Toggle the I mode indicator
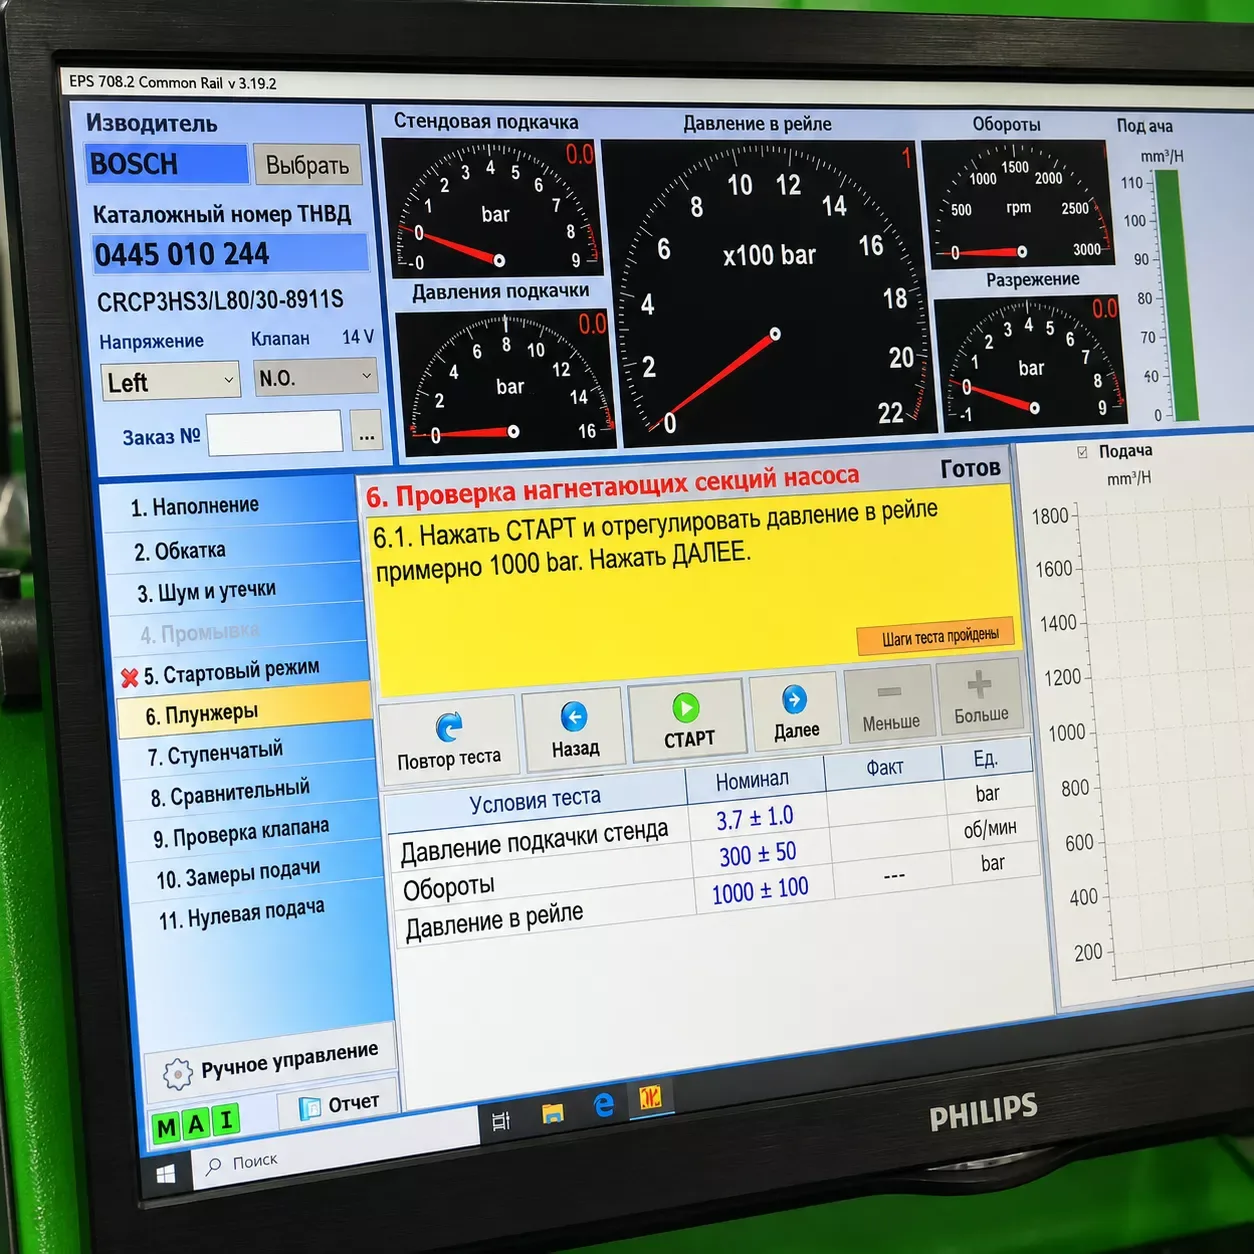Image resolution: width=1254 pixels, height=1254 pixels. [227, 1120]
